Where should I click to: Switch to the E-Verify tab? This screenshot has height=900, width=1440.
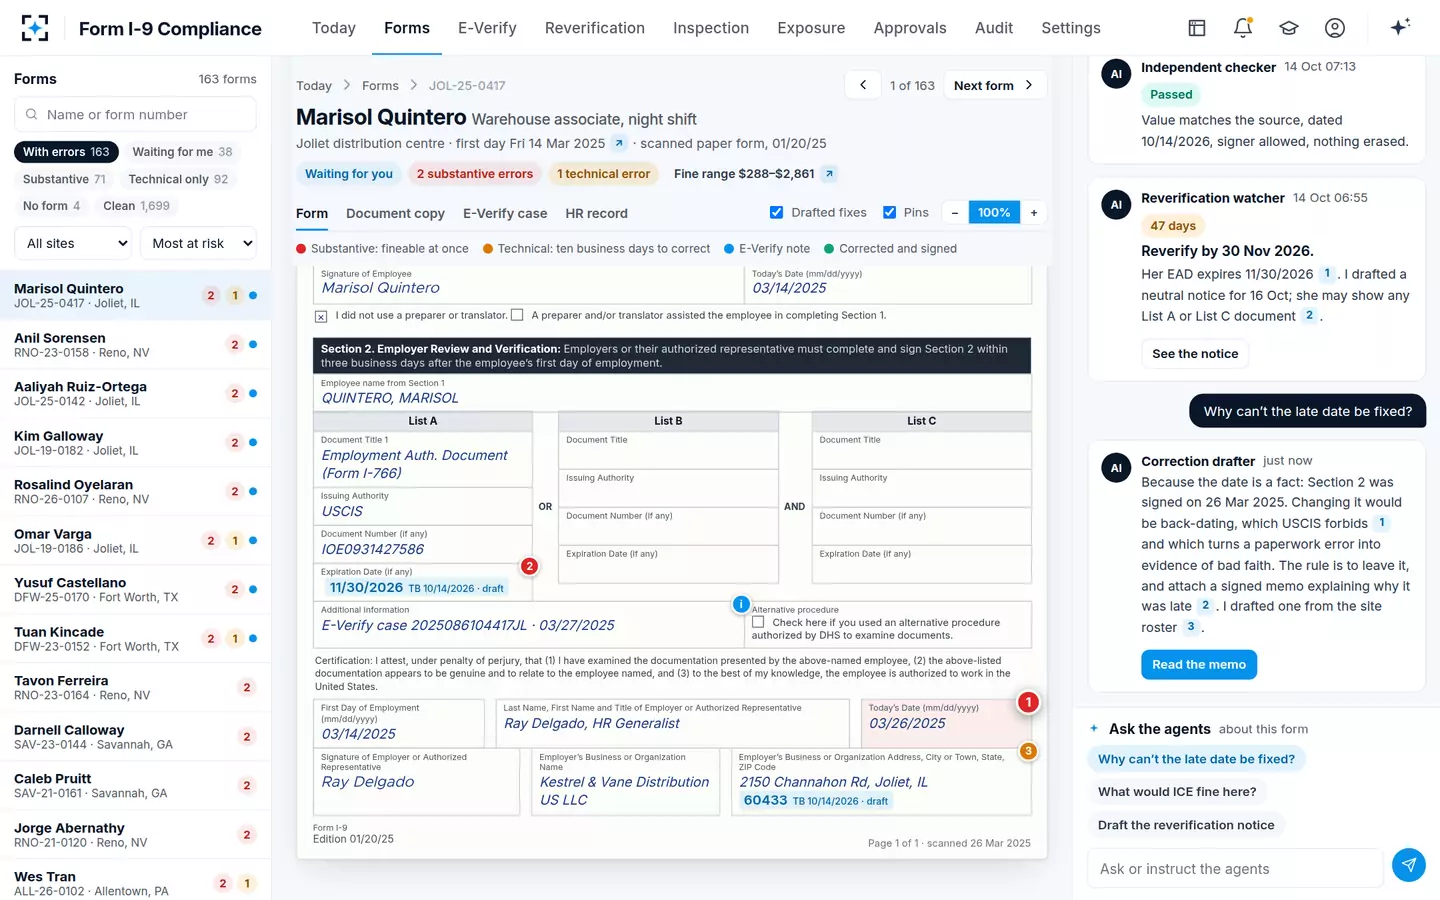[487, 28]
